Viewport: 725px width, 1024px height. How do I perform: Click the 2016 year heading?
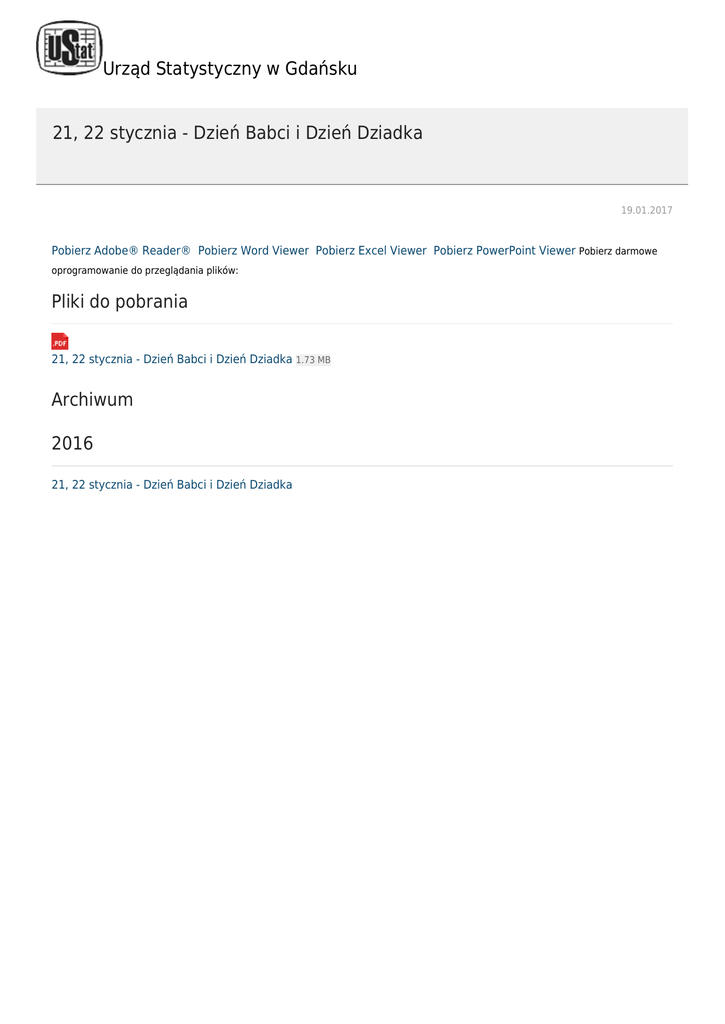point(72,443)
